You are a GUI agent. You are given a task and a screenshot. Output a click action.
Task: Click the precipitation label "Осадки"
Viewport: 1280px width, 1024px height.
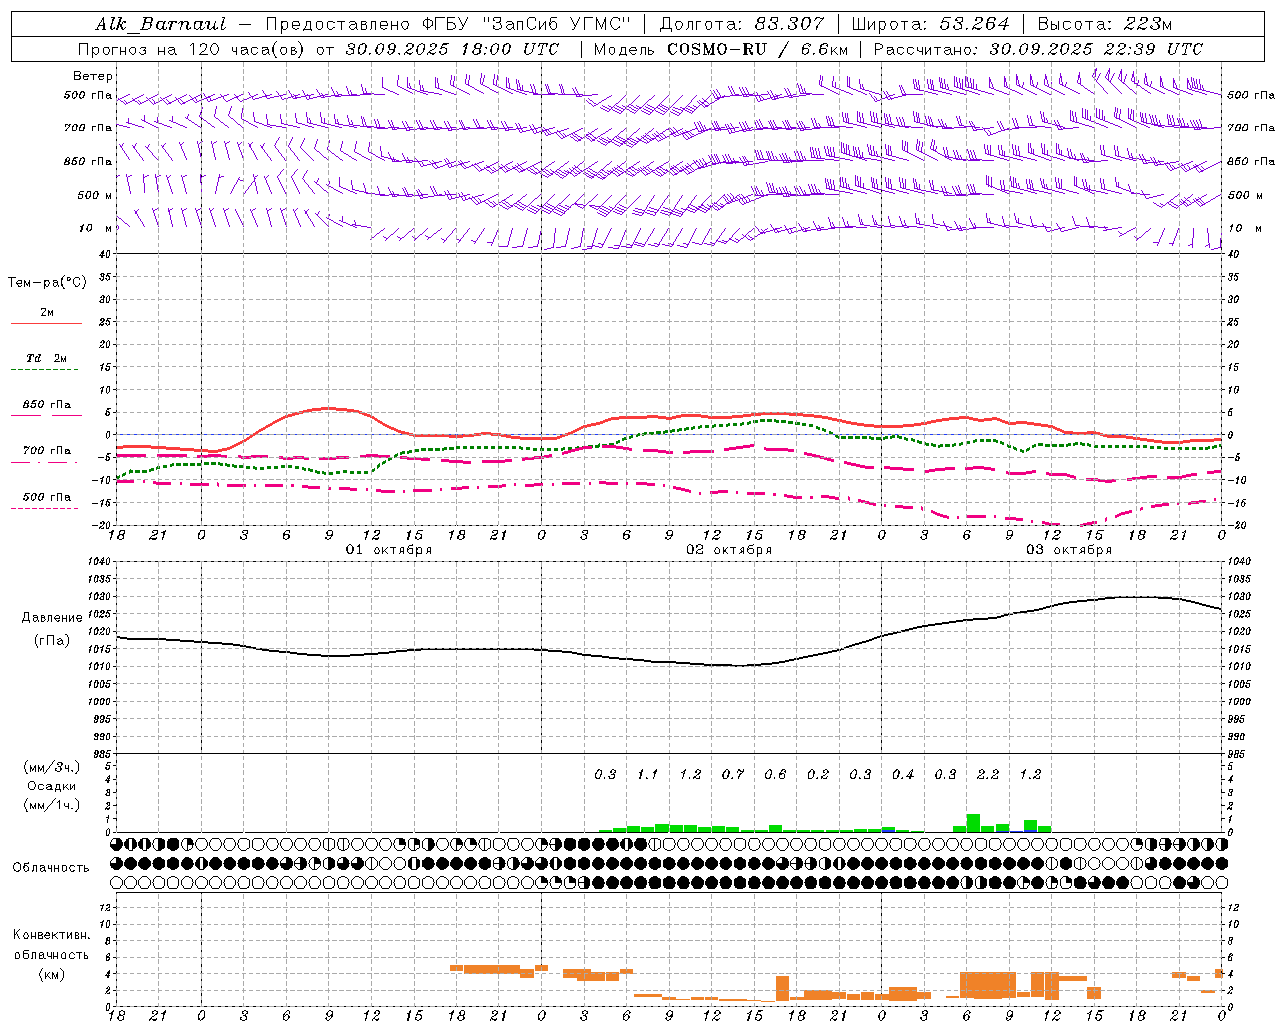tap(52, 786)
